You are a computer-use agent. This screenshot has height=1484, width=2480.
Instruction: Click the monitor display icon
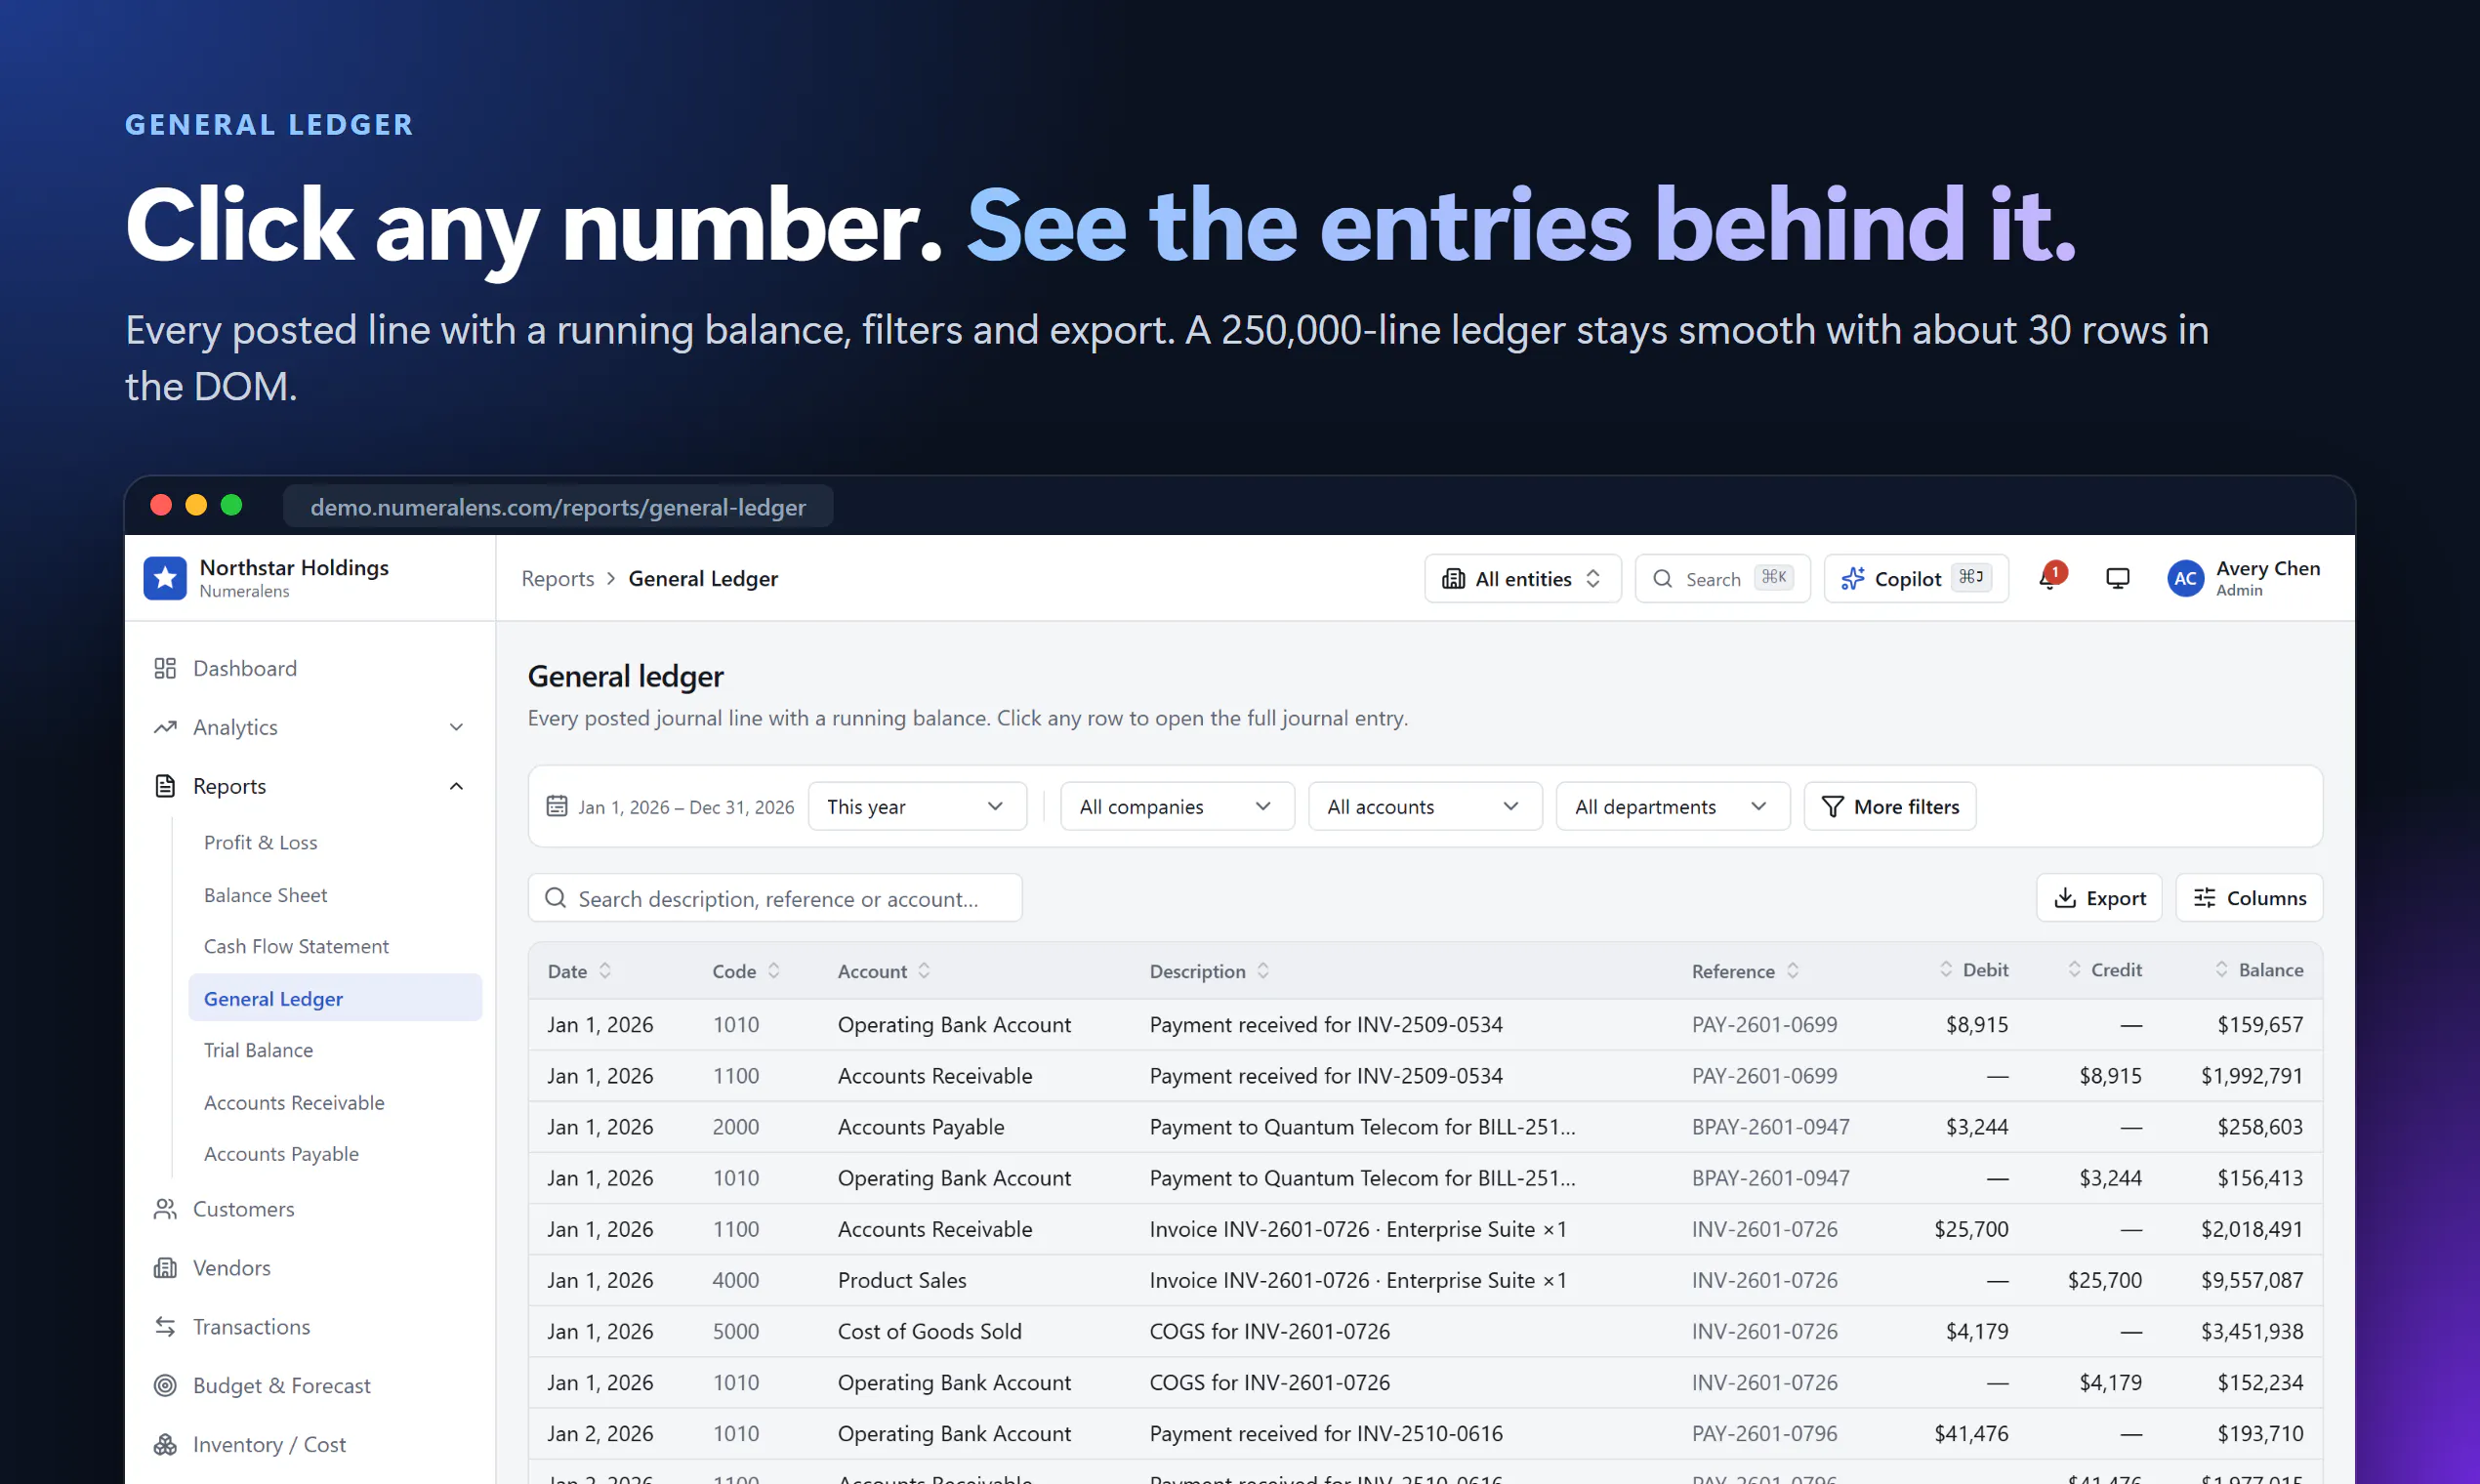(x=2117, y=578)
